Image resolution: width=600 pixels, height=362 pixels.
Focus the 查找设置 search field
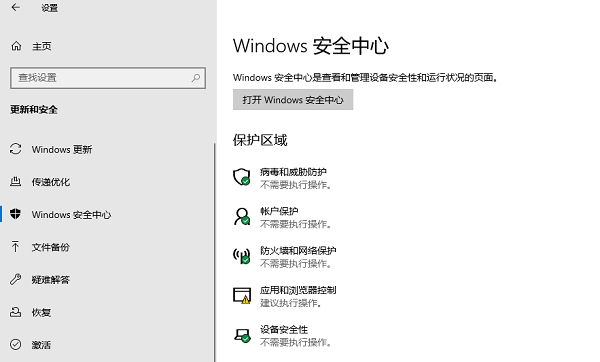click(x=108, y=78)
